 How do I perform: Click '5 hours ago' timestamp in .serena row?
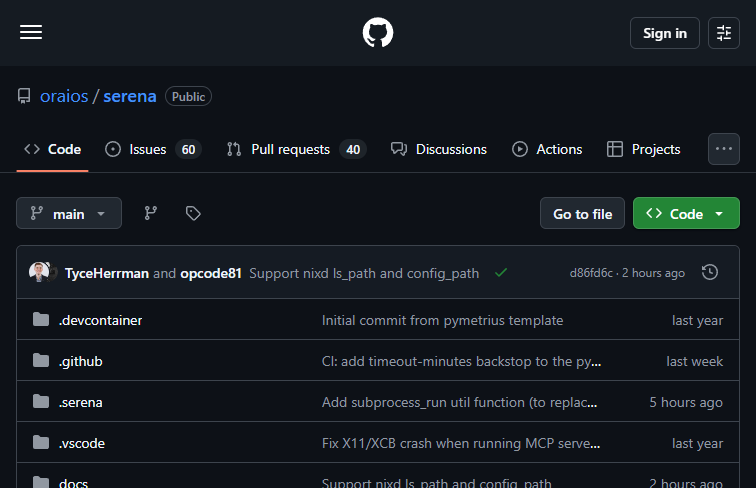(x=686, y=402)
